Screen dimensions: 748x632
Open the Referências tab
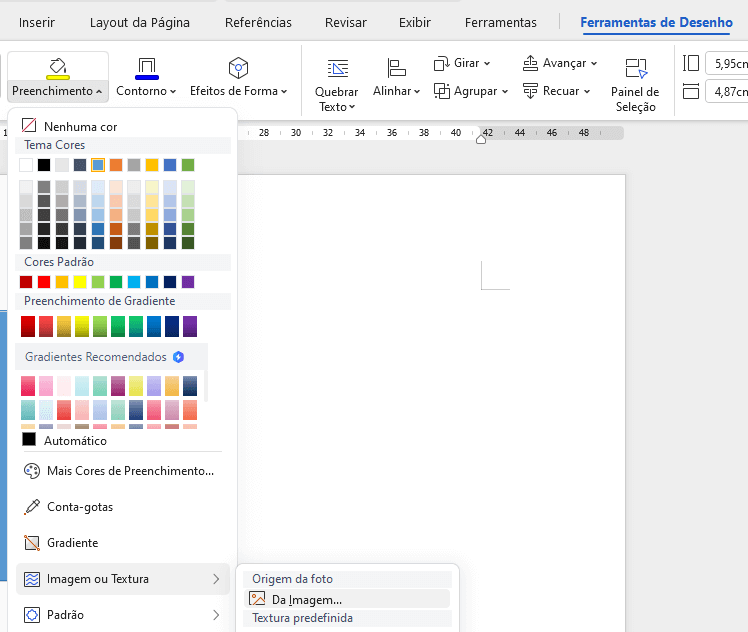pyautogui.click(x=258, y=22)
